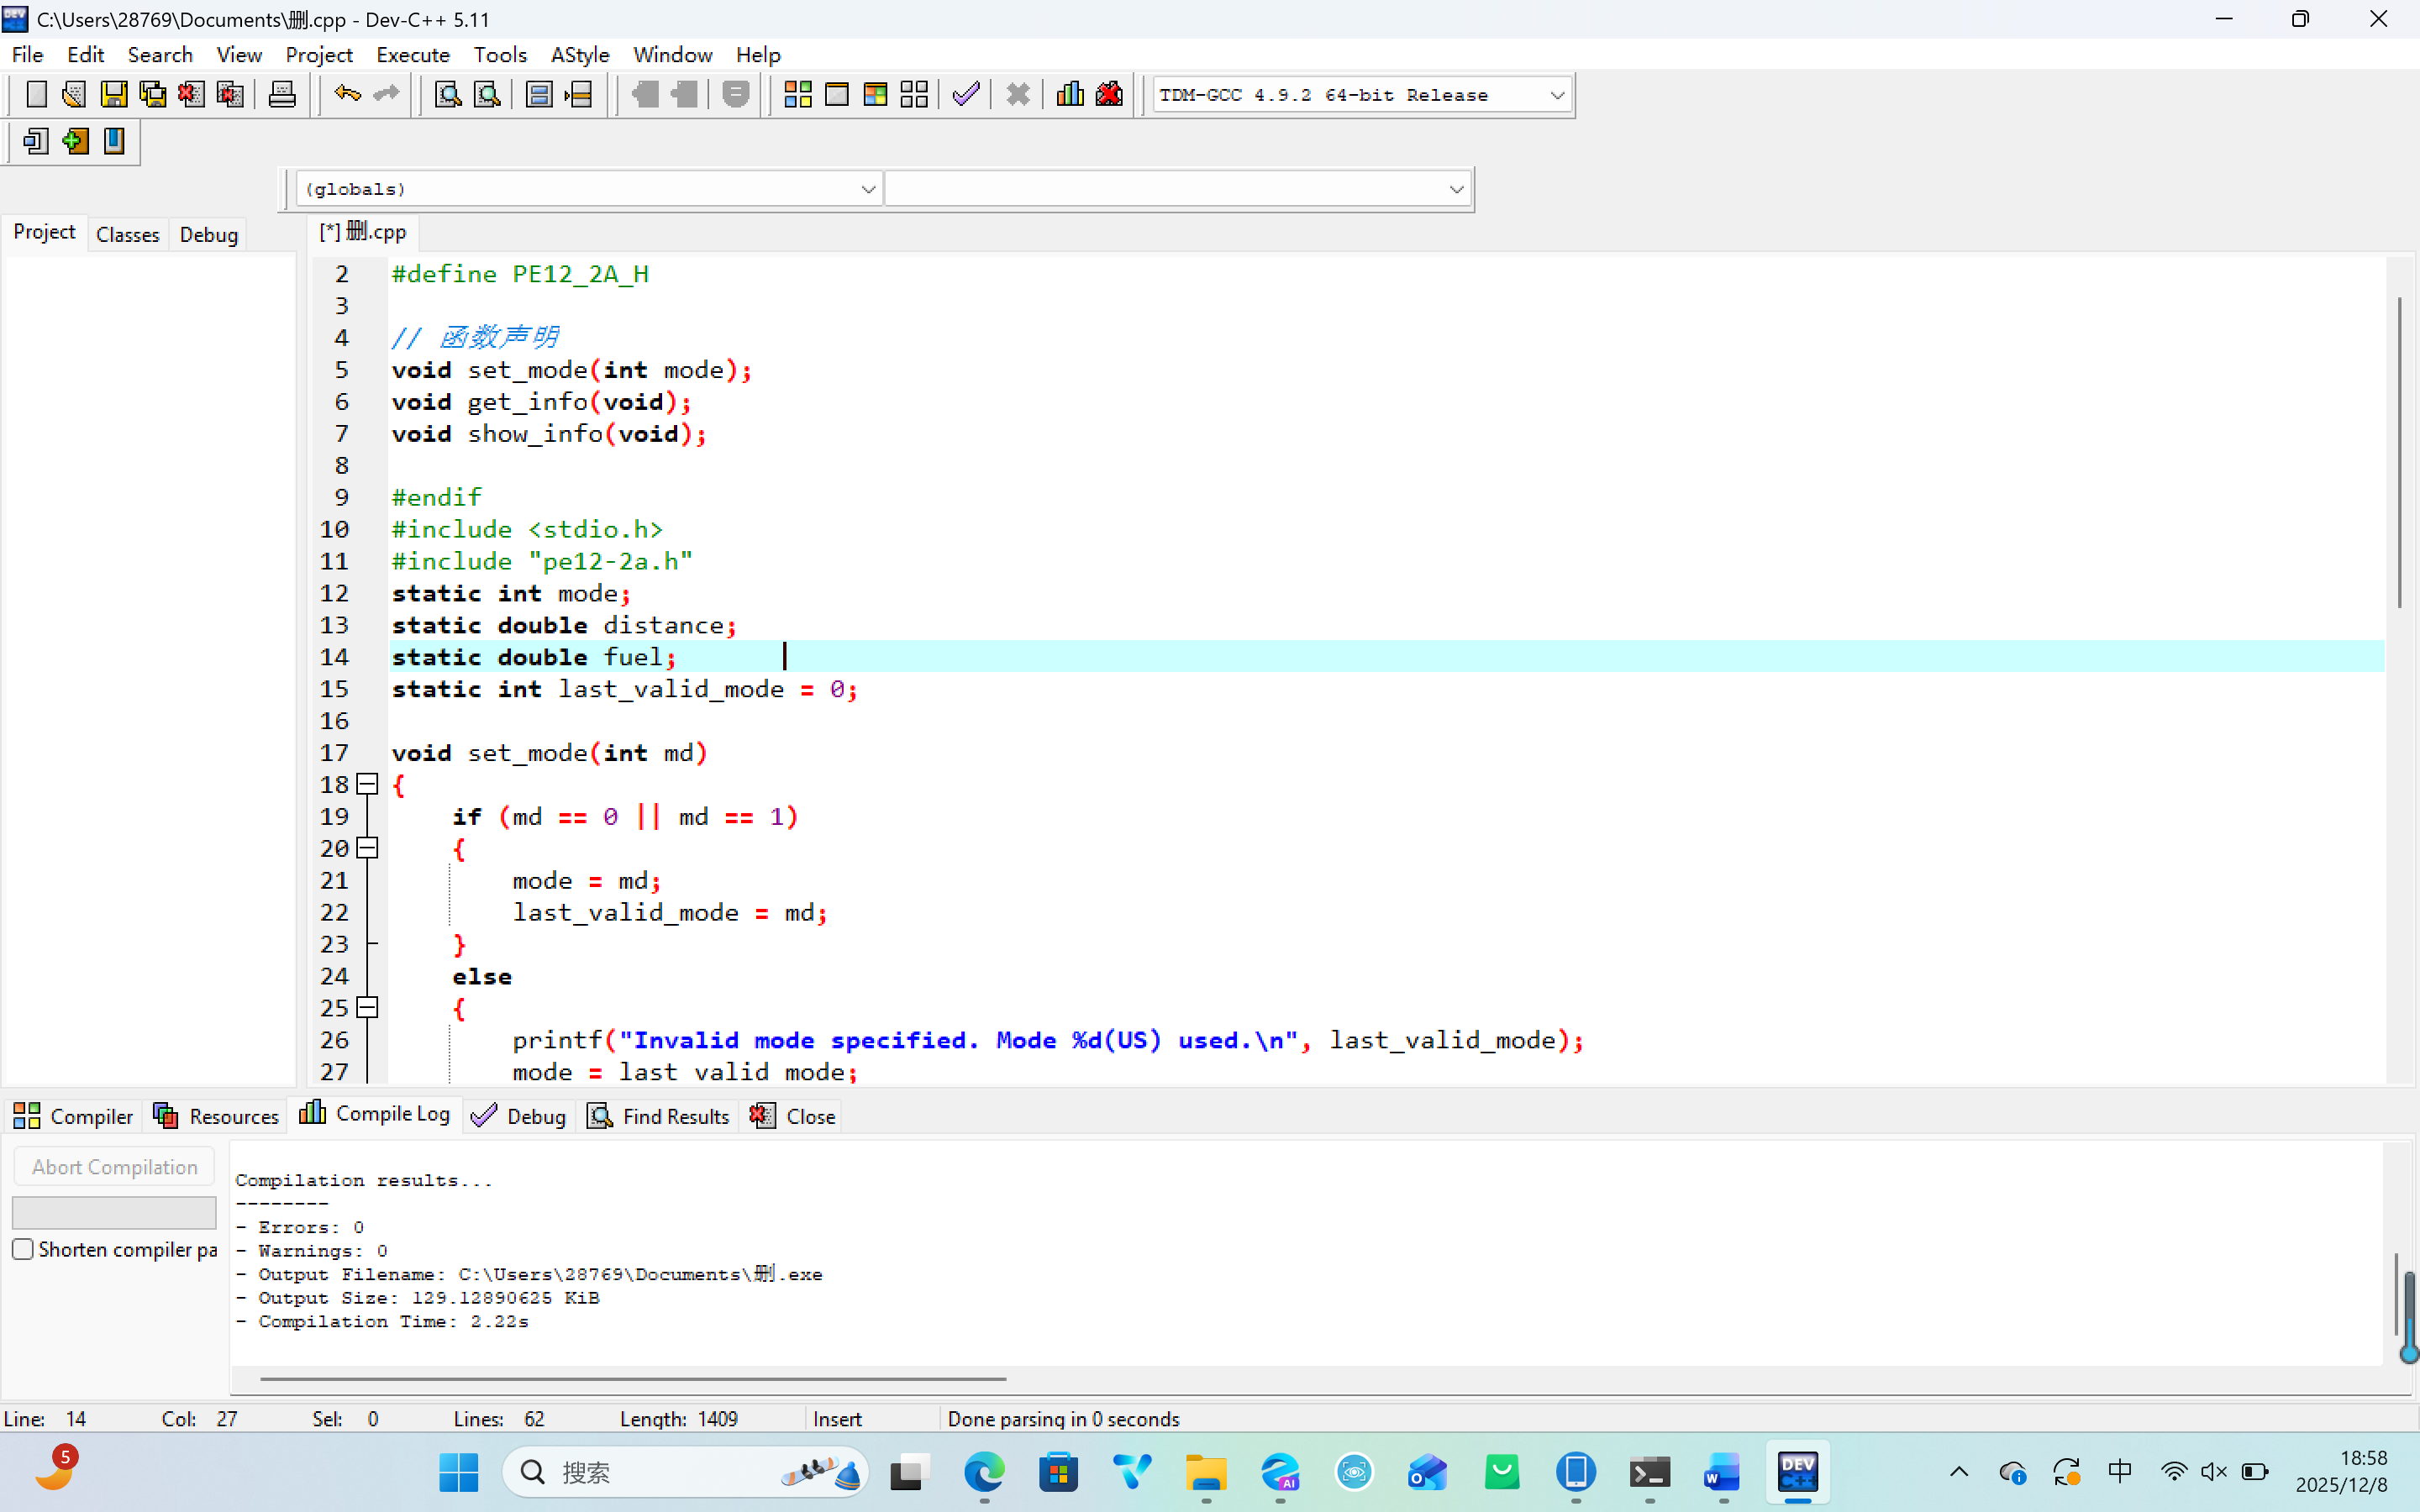The width and height of the screenshot is (2420, 1512).
Task: Open the TDM-GCC compiler set dropdown
Action: pos(1556,96)
